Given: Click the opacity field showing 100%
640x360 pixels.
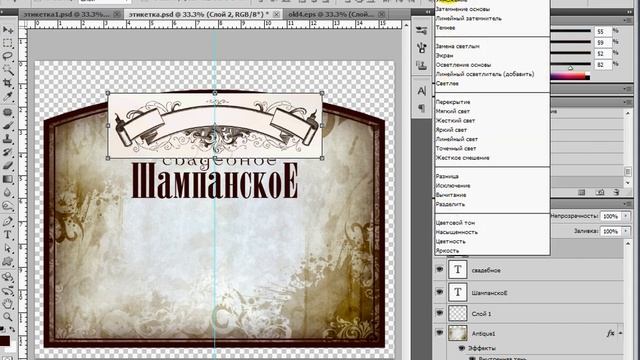Looking at the screenshot, I should 611,216.
